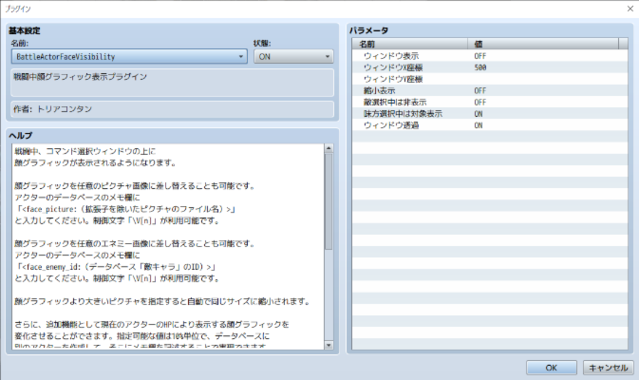
Task: Click the plugin description text box
Action: pos(172,82)
